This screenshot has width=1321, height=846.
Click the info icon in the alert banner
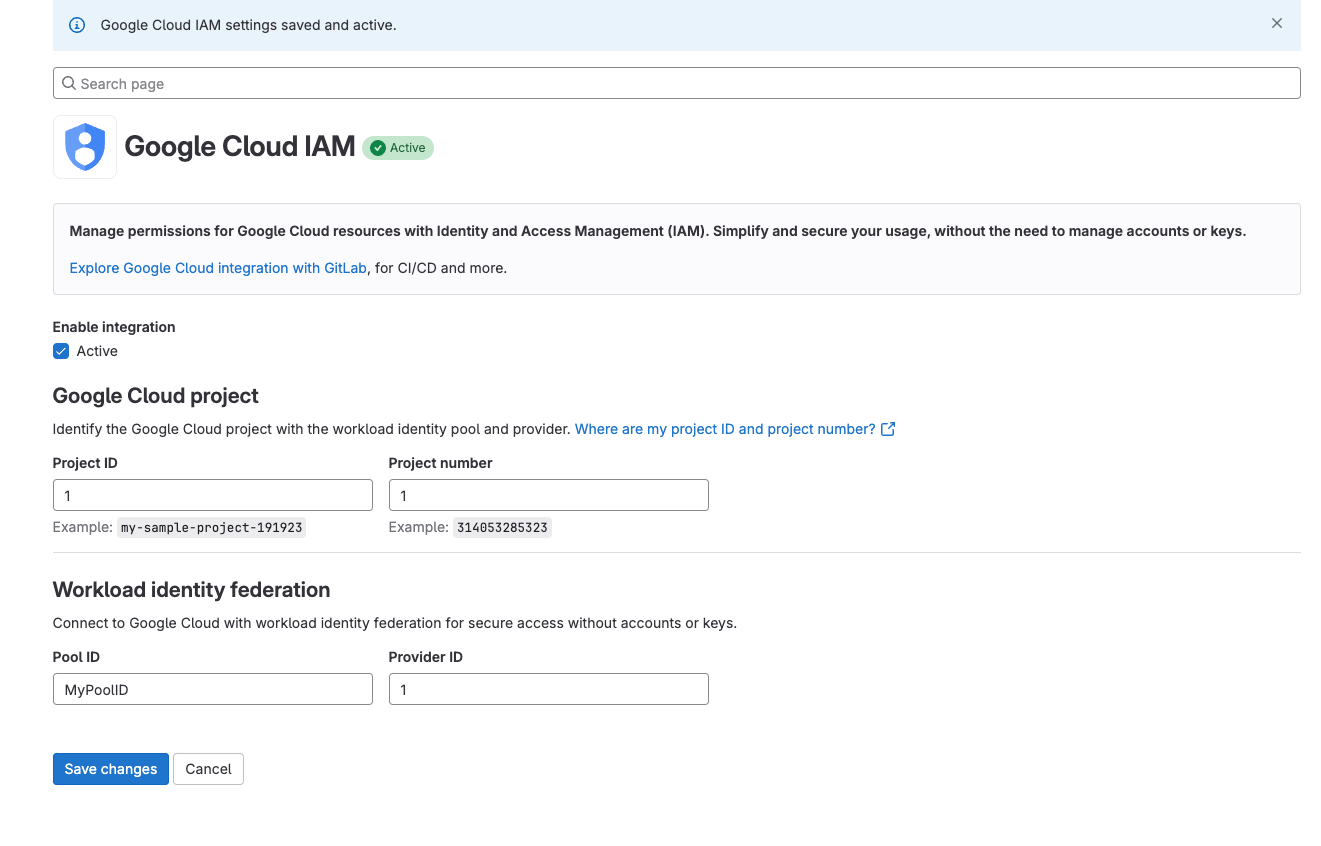77,25
